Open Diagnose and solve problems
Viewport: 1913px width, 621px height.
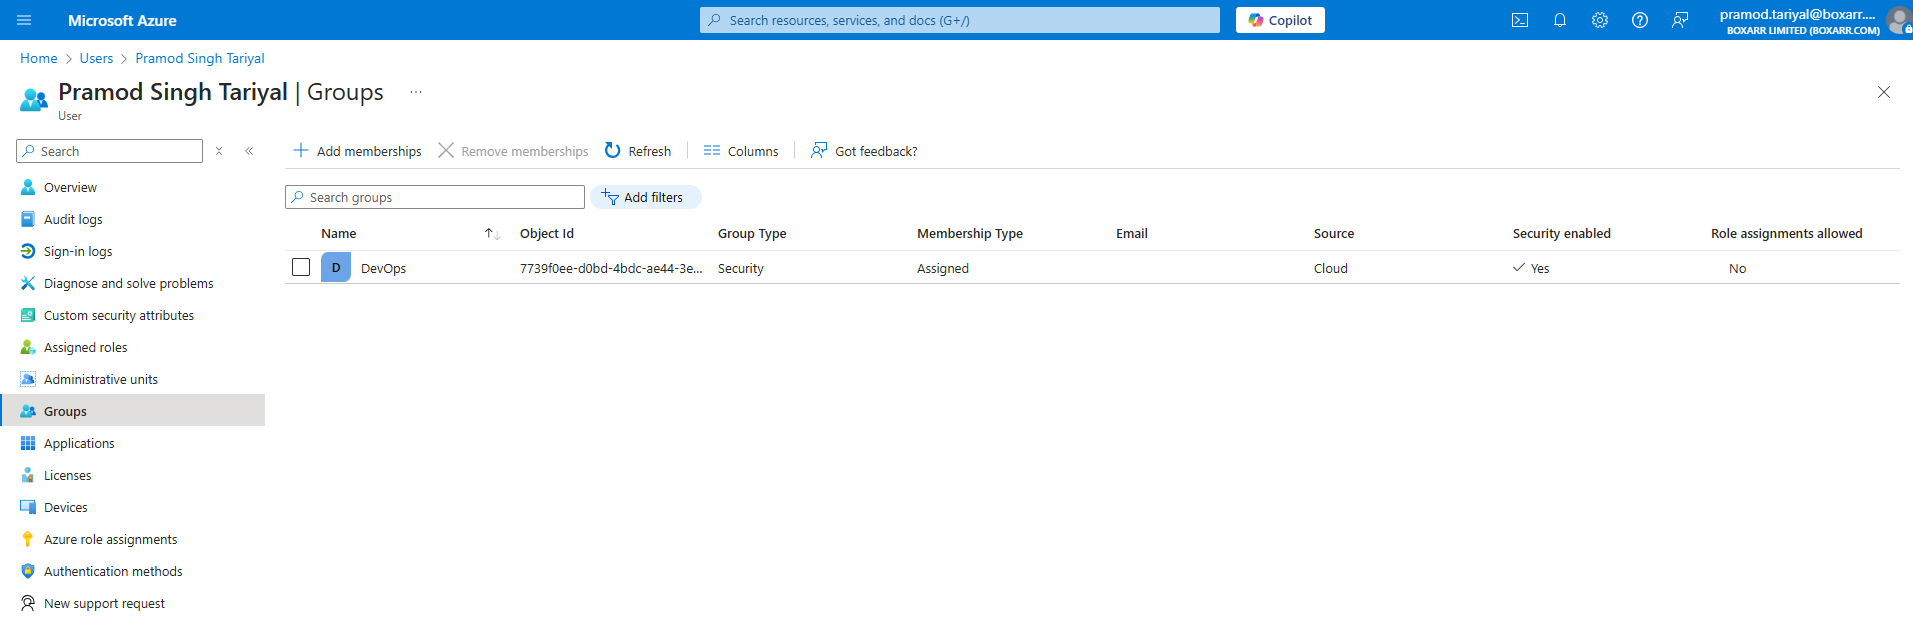coord(128,283)
